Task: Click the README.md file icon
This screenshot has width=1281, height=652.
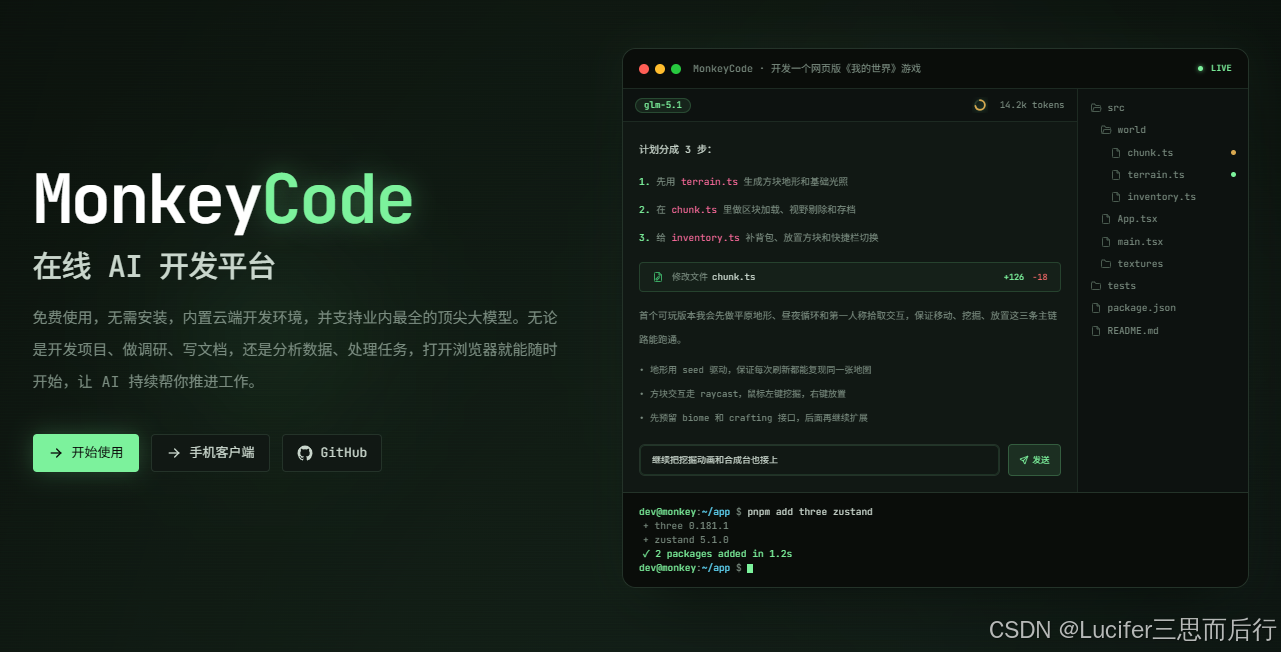Action: pyautogui.click(x=1096, y=331)
